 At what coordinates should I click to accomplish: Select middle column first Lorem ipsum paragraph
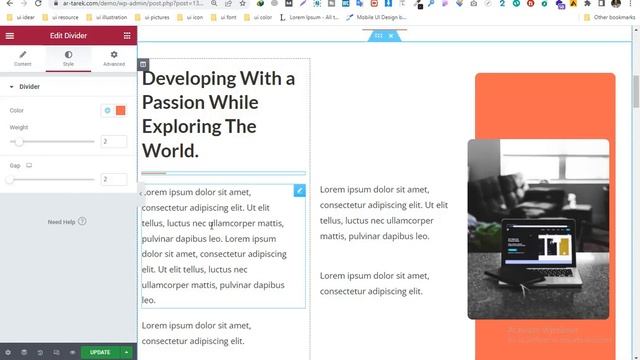pos(384,213)
